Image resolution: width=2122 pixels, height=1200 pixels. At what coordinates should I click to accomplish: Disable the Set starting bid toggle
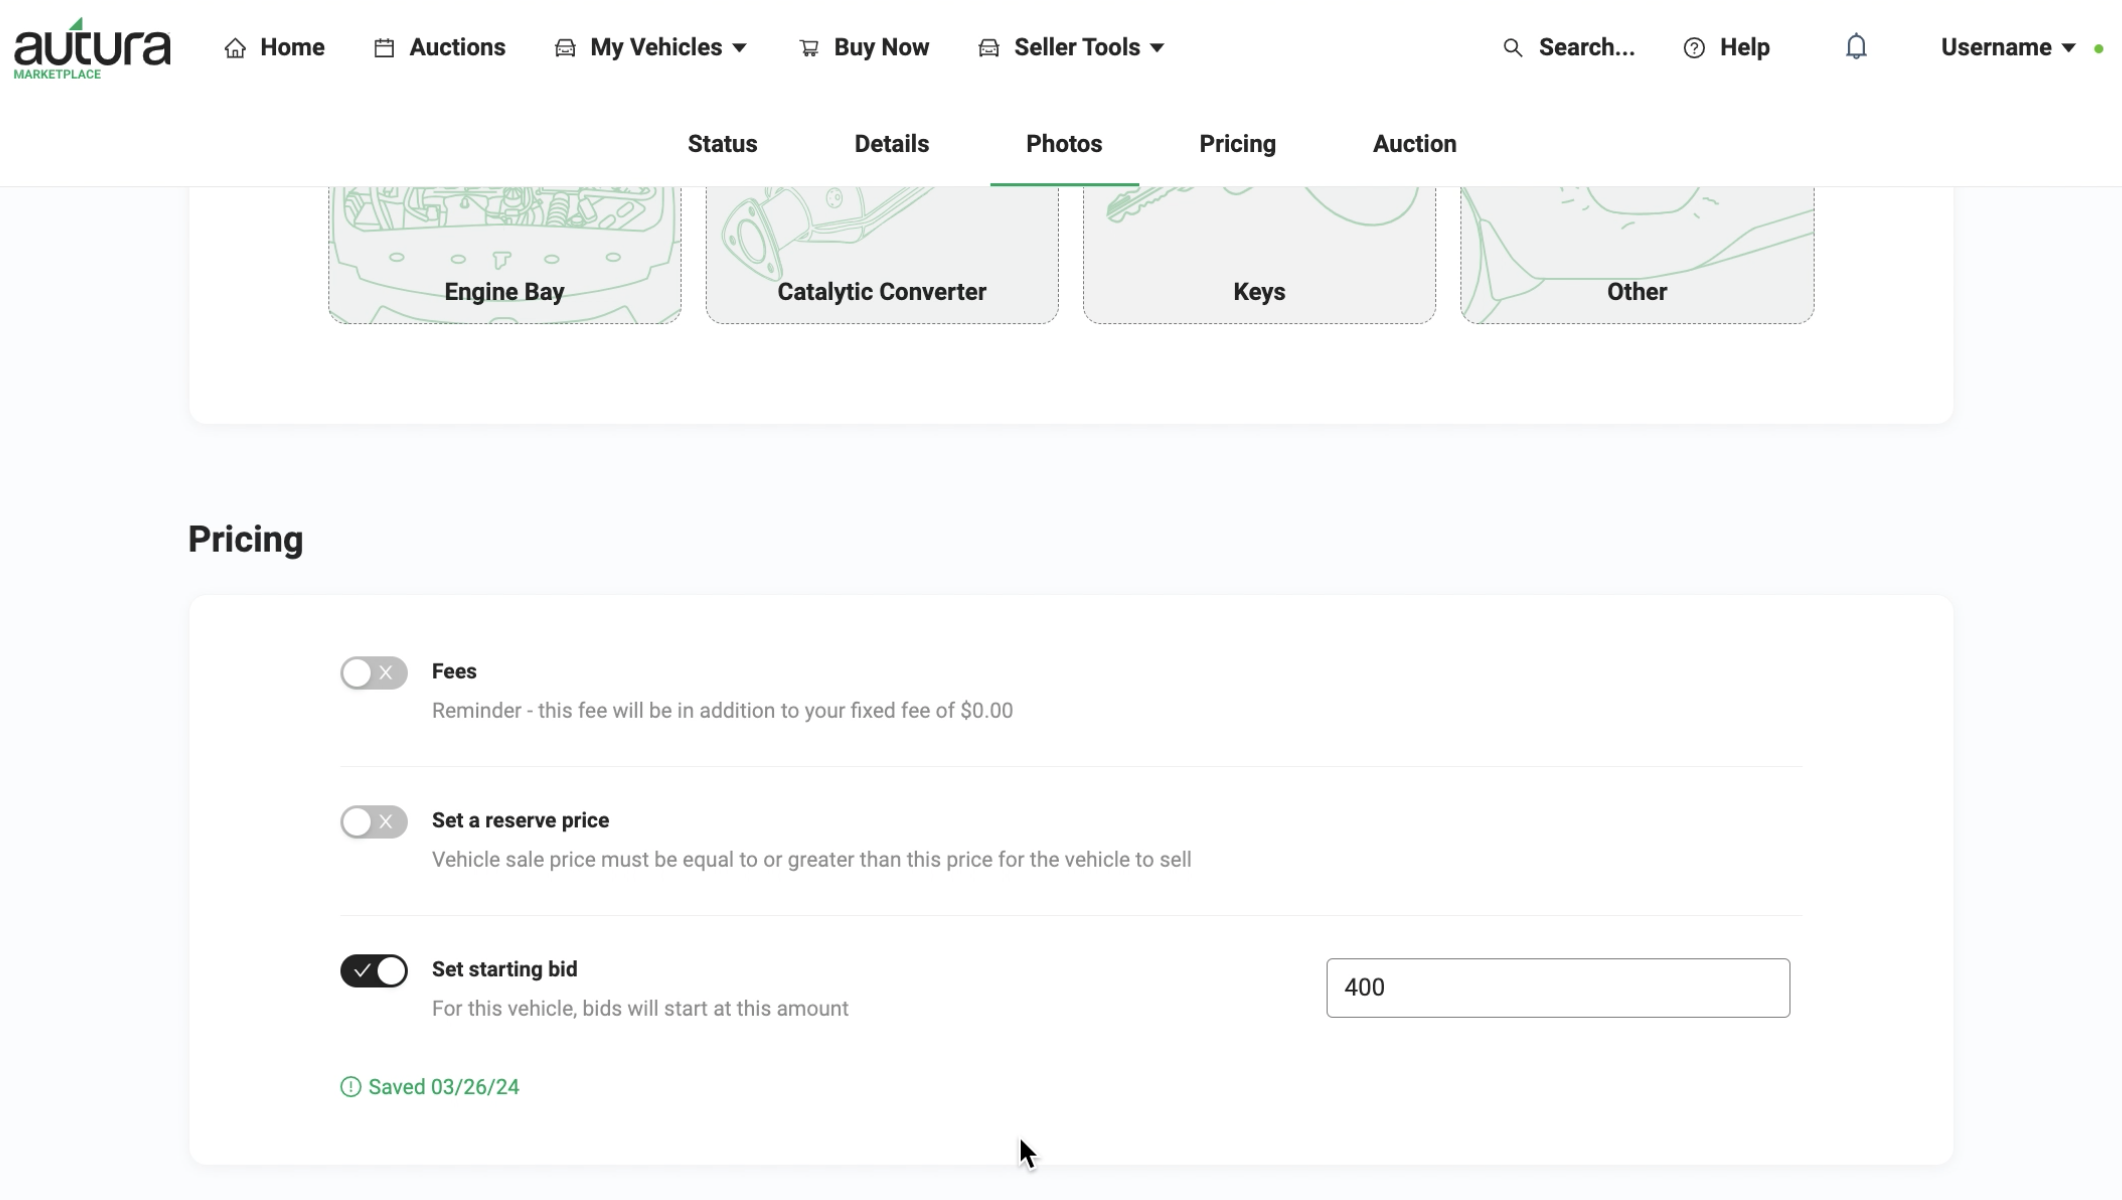tap(374, 971)
